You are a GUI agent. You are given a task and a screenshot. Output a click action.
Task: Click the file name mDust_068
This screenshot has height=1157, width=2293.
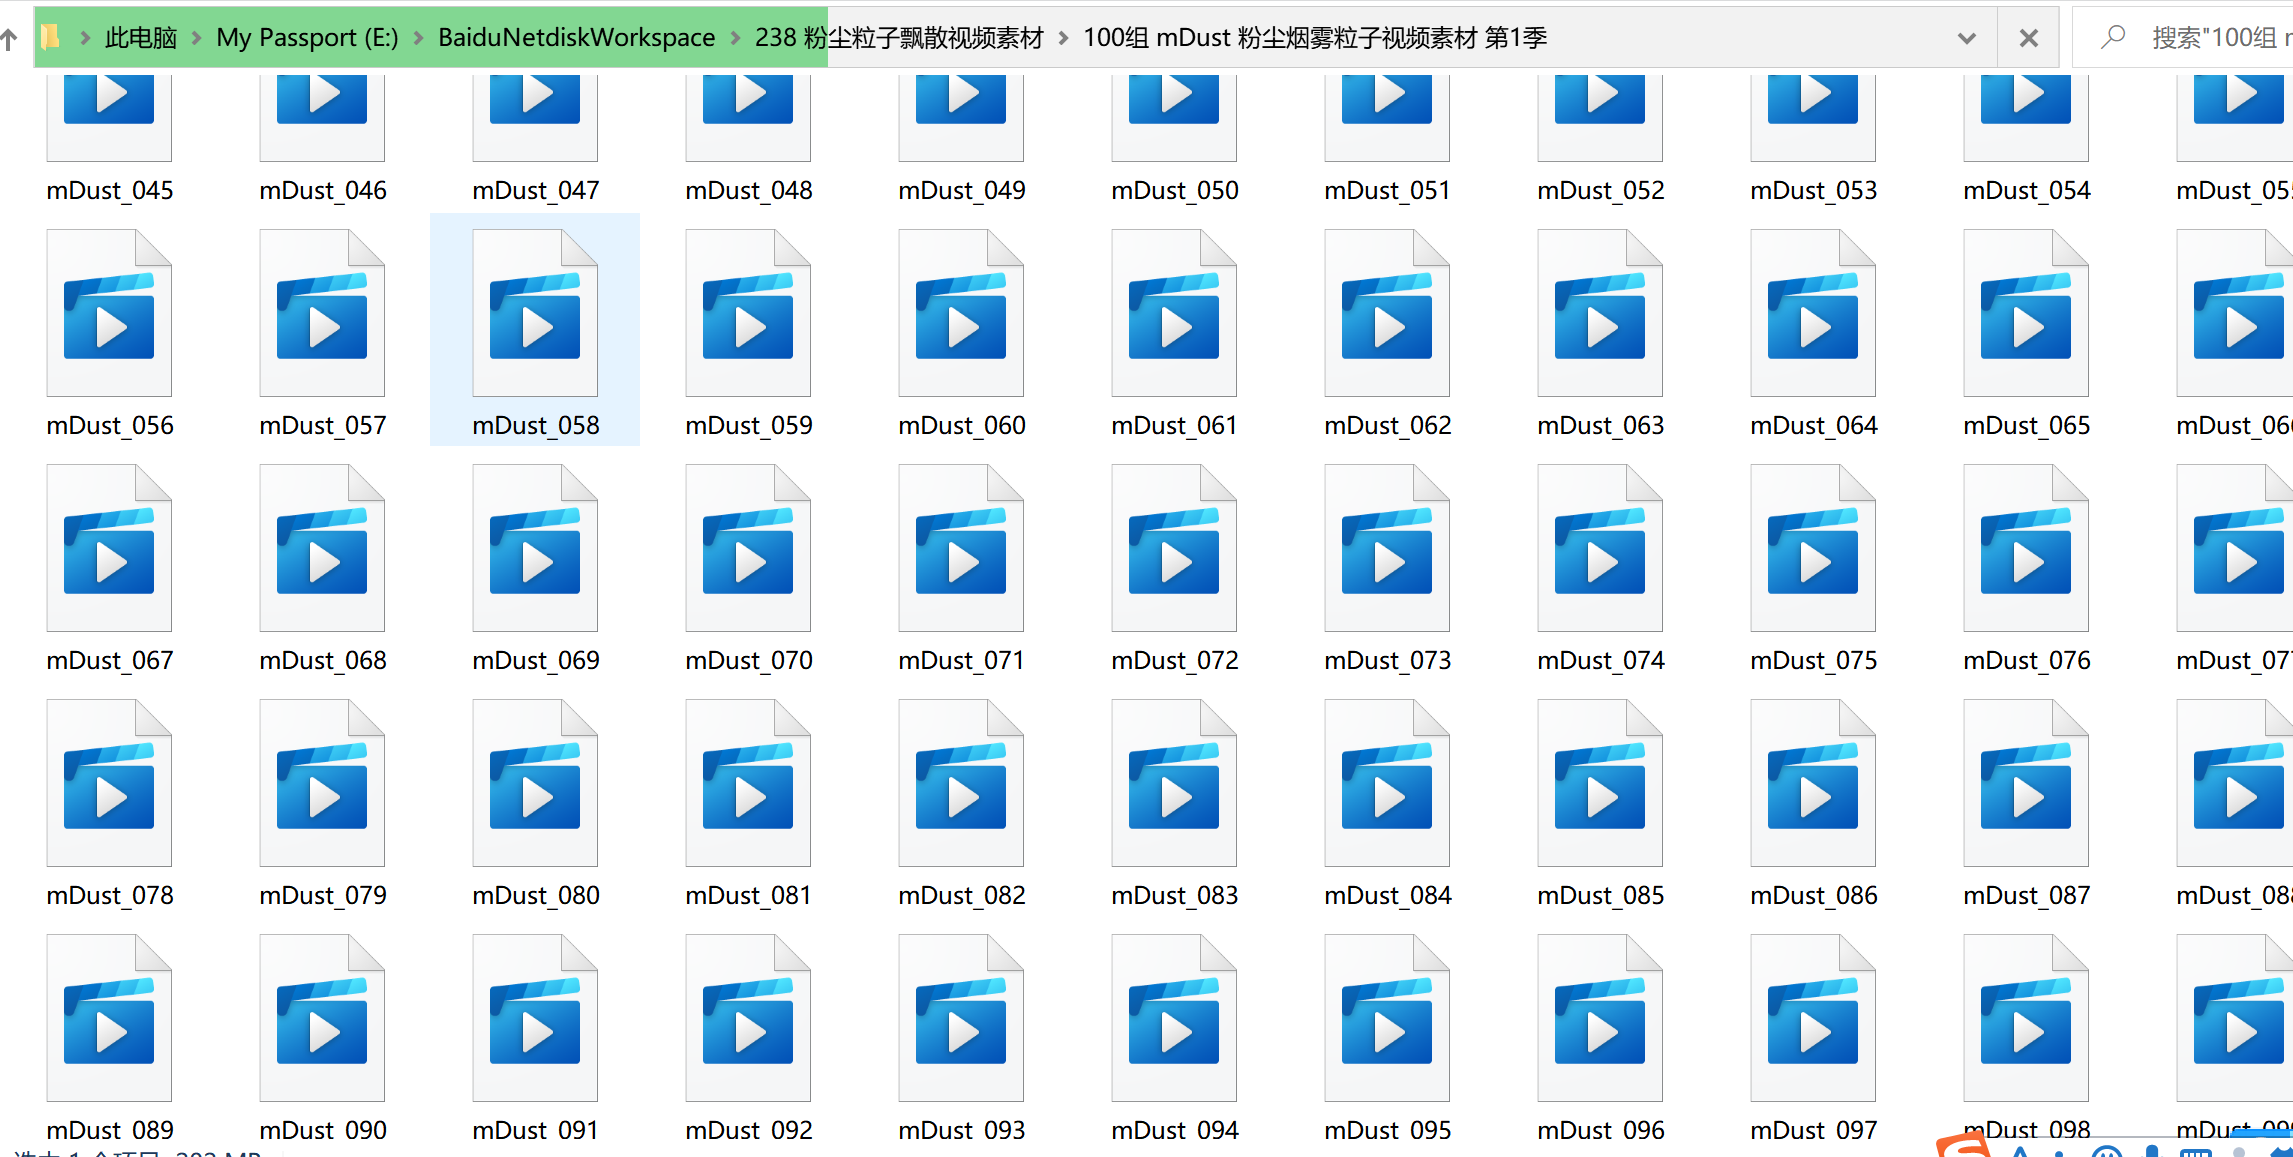tap(323, 660)
